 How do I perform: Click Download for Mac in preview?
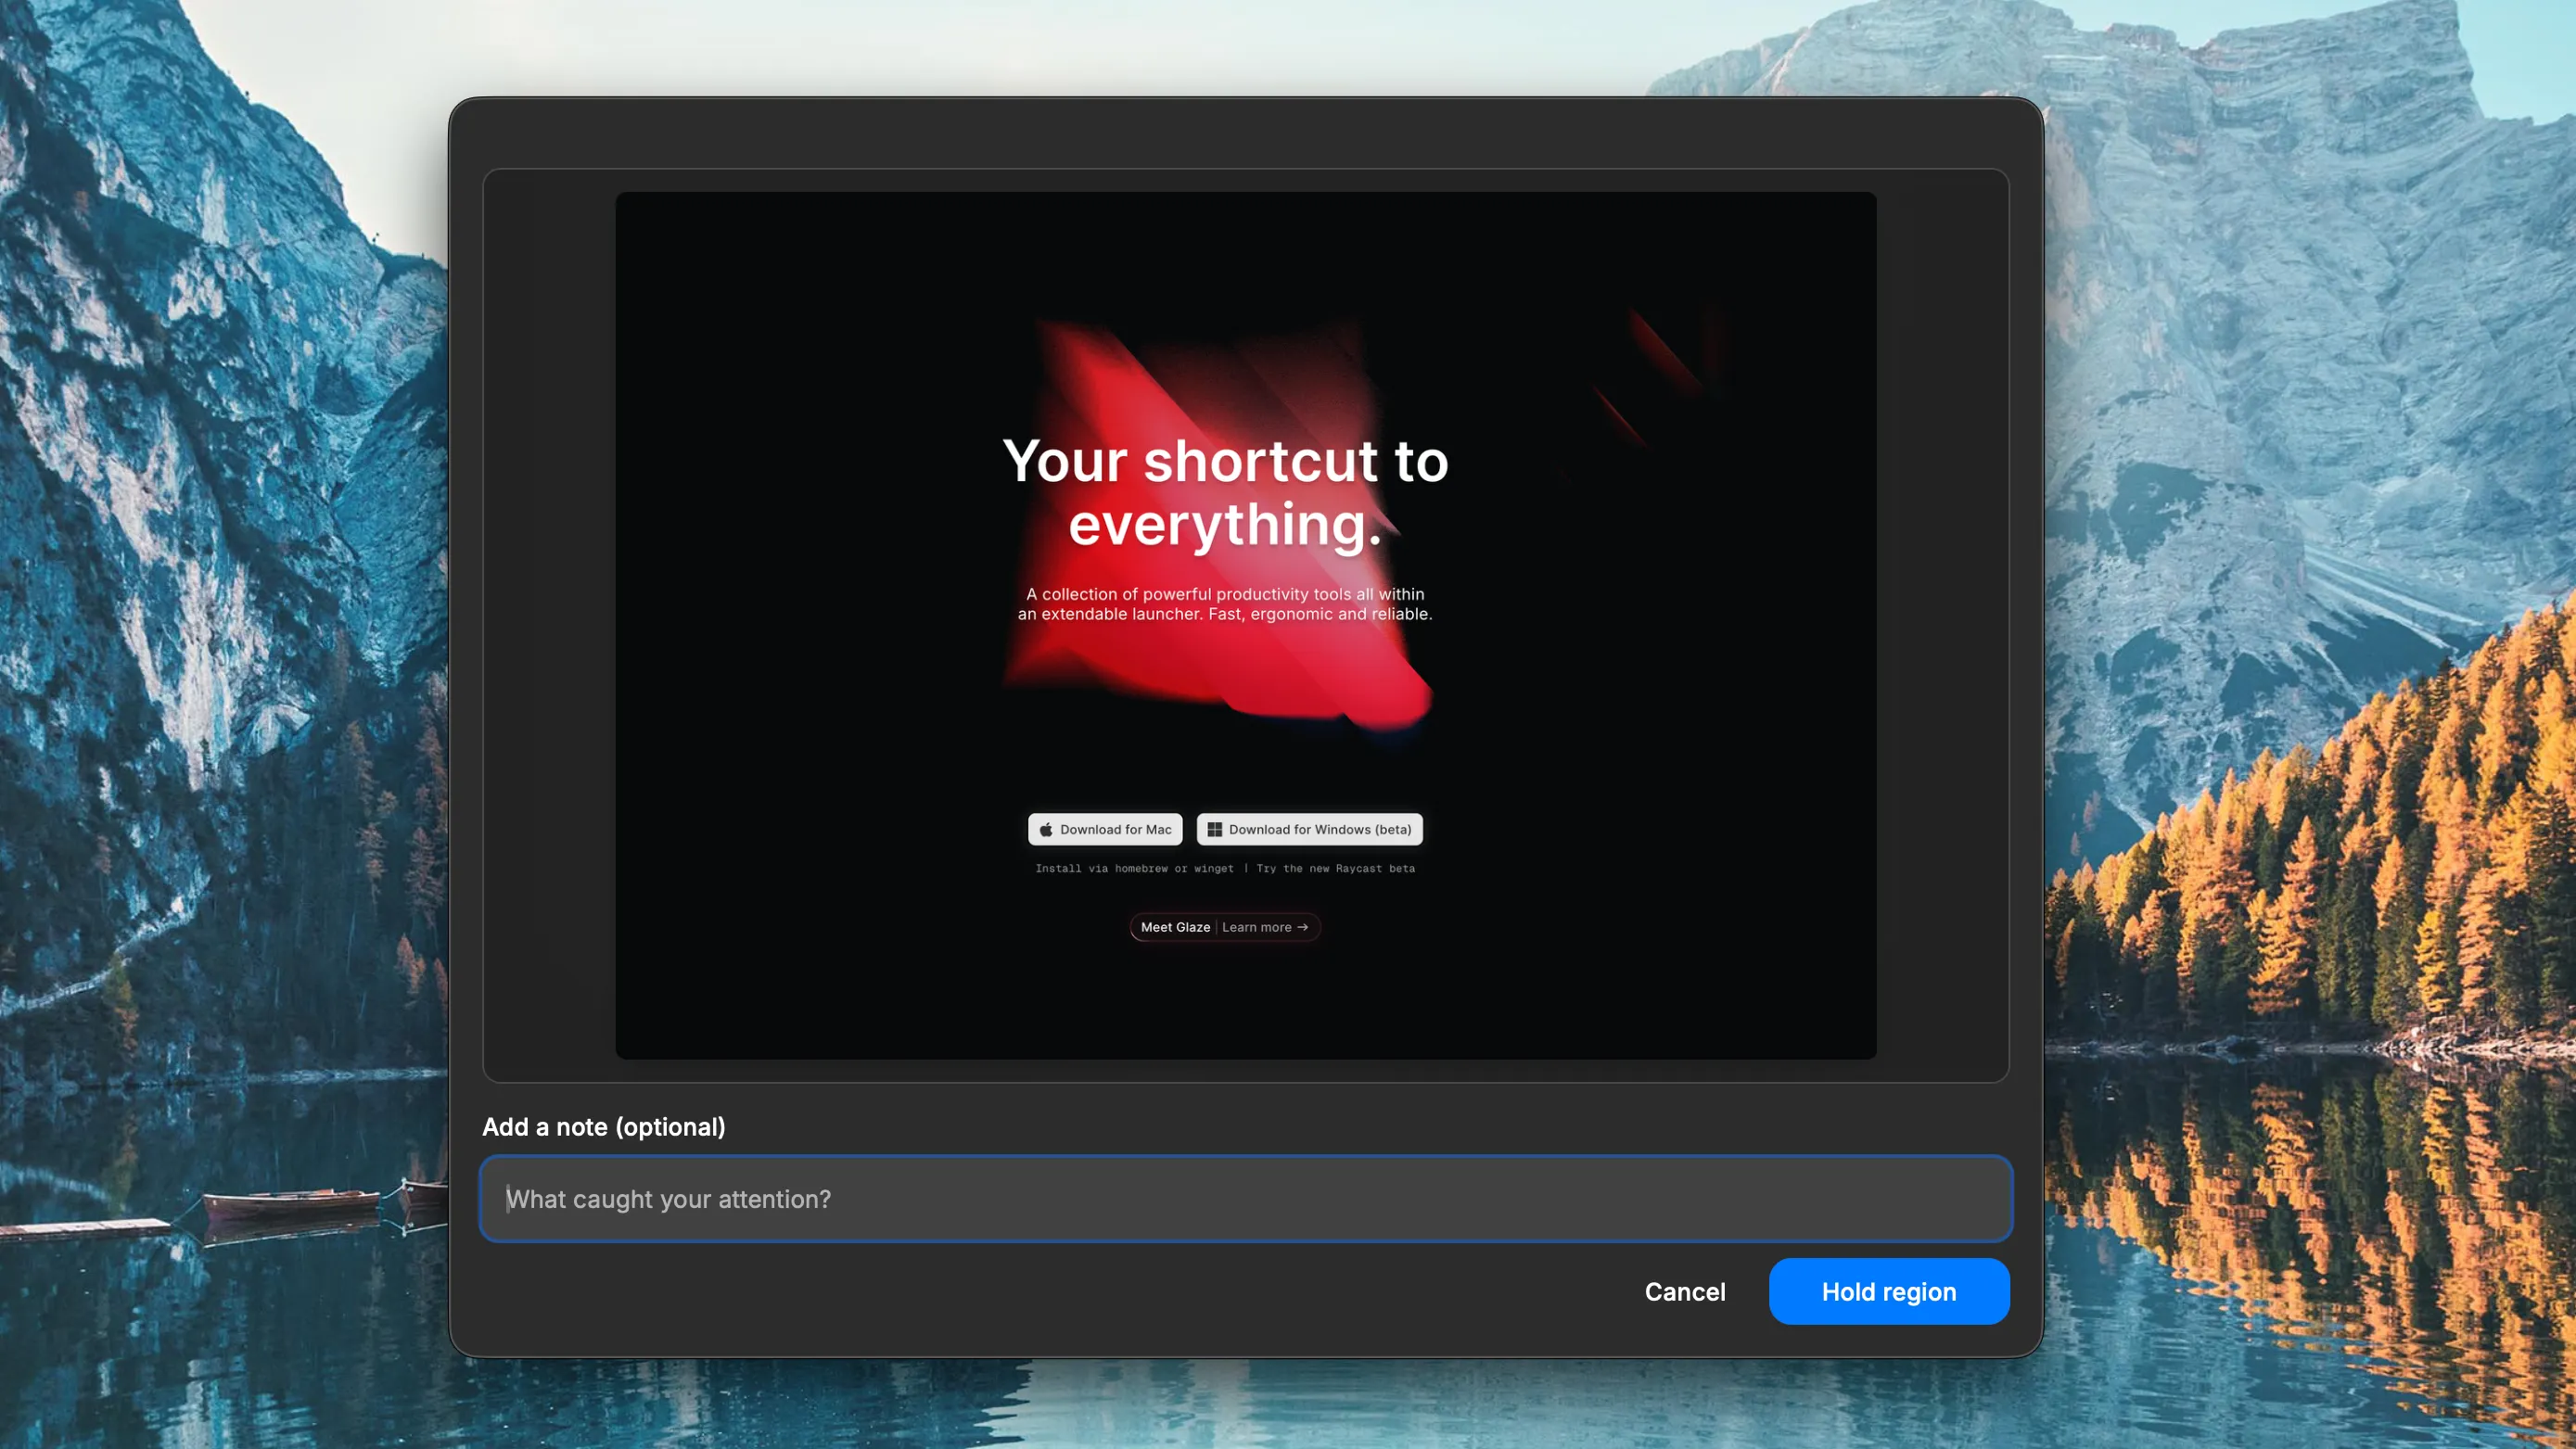point(1105,829)
